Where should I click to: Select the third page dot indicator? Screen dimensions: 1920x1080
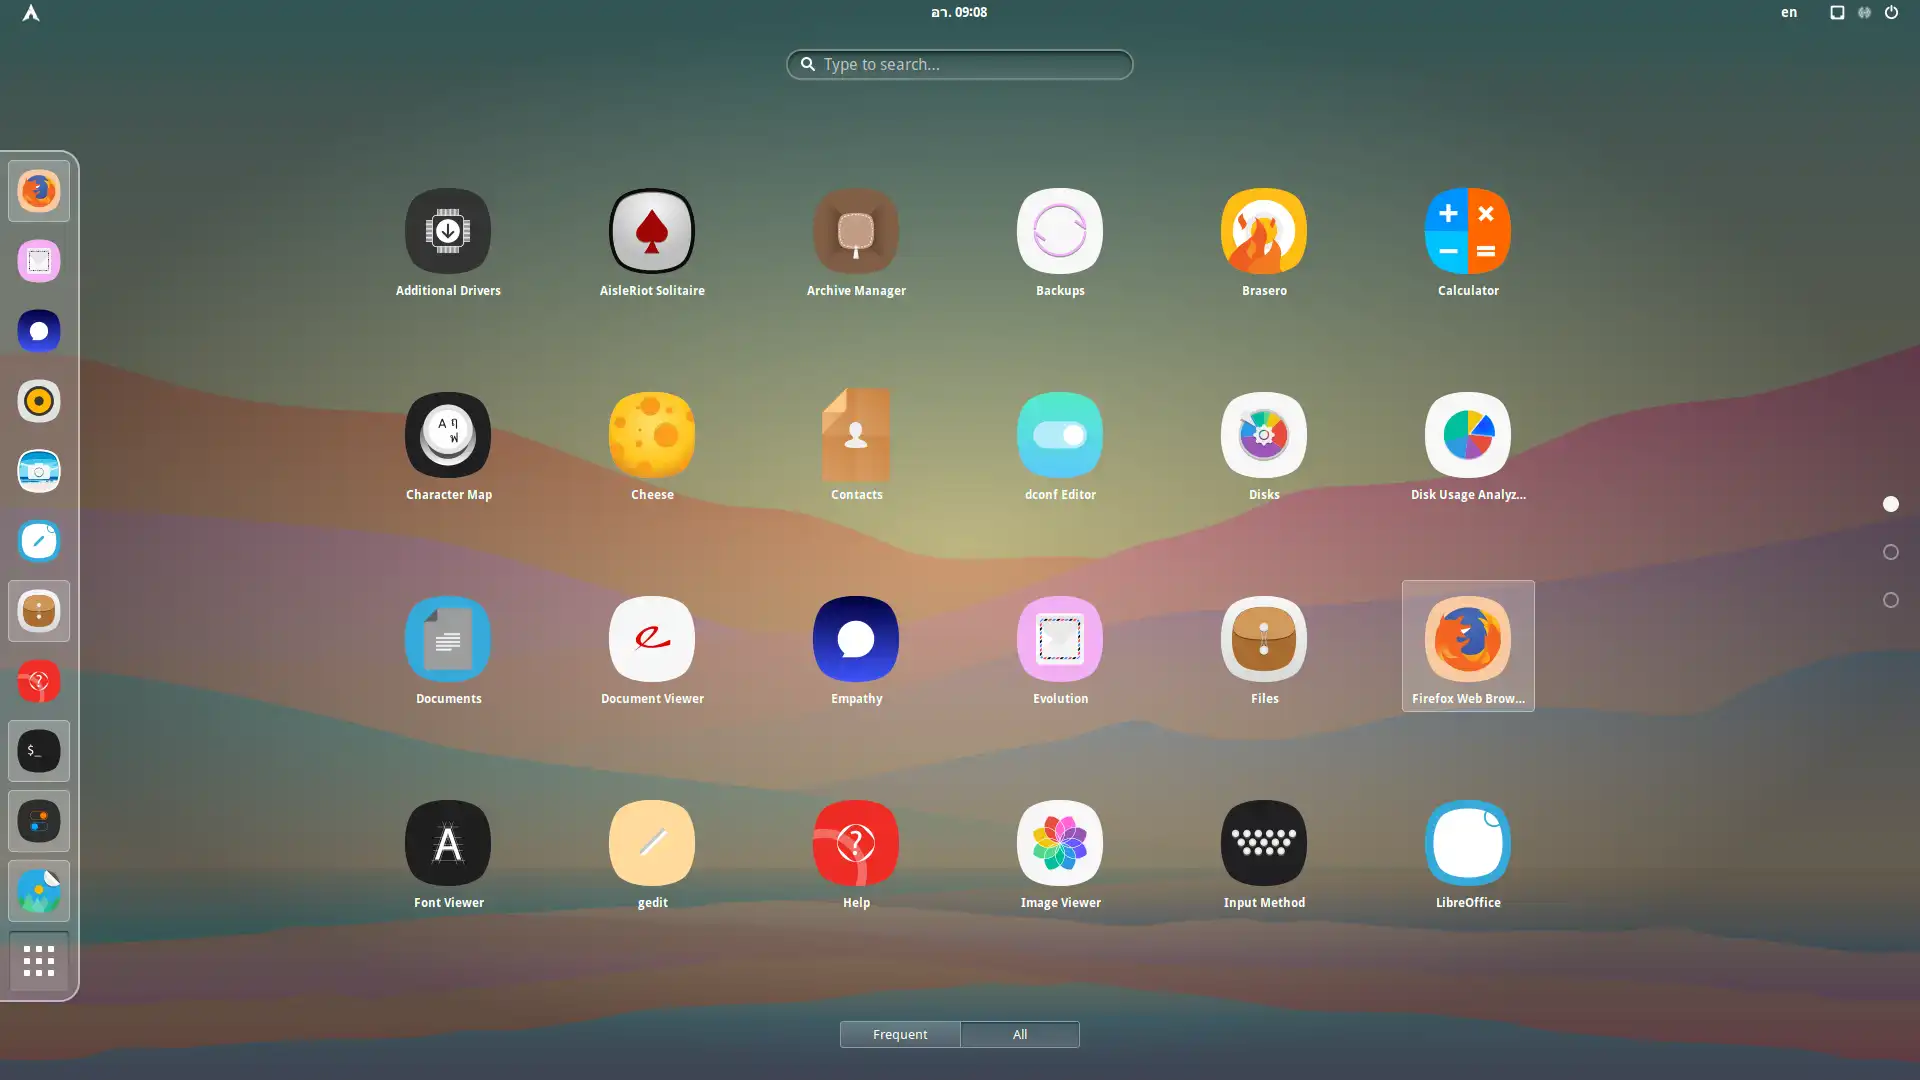click(1890, 600)
